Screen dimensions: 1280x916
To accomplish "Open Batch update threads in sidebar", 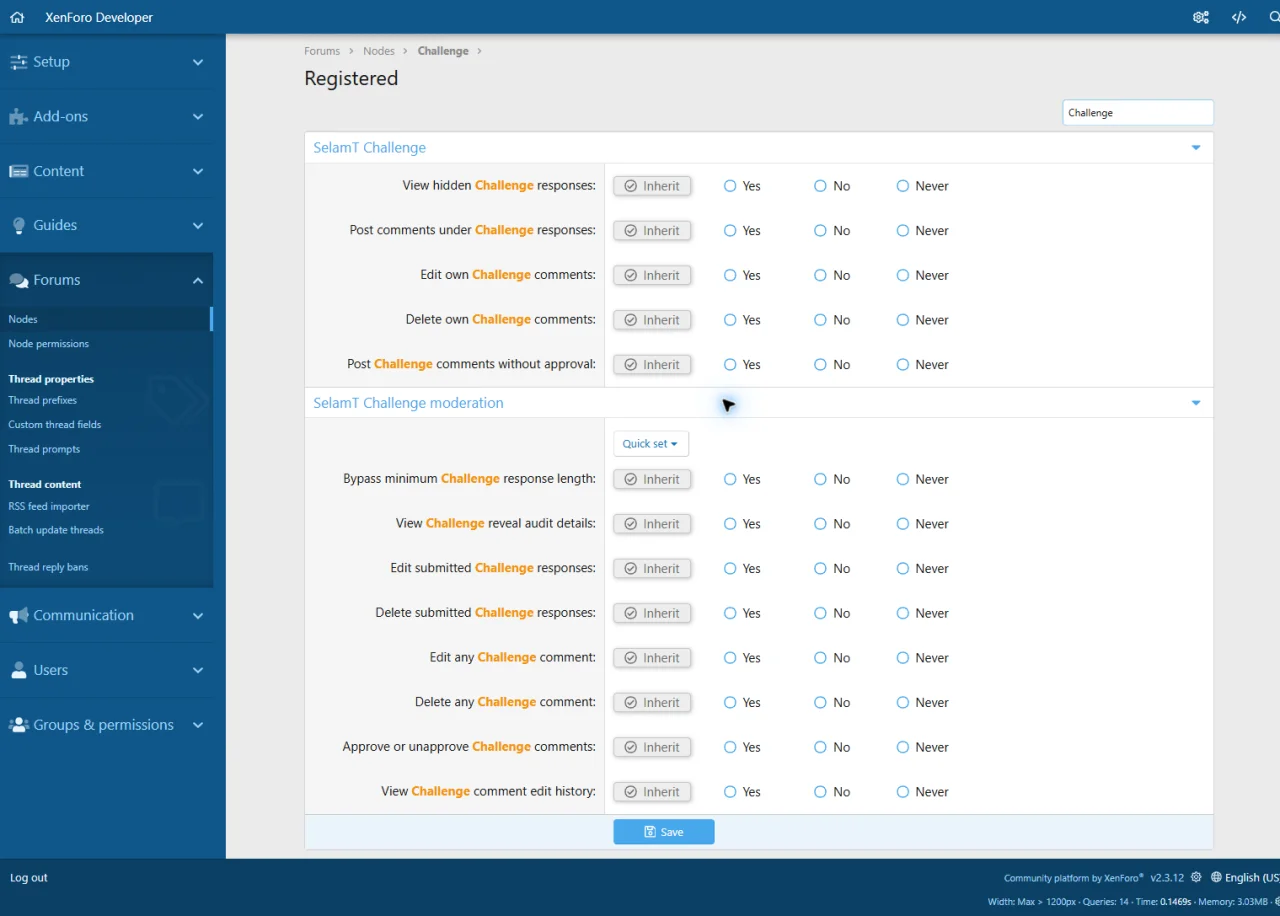I will point(56,531).
